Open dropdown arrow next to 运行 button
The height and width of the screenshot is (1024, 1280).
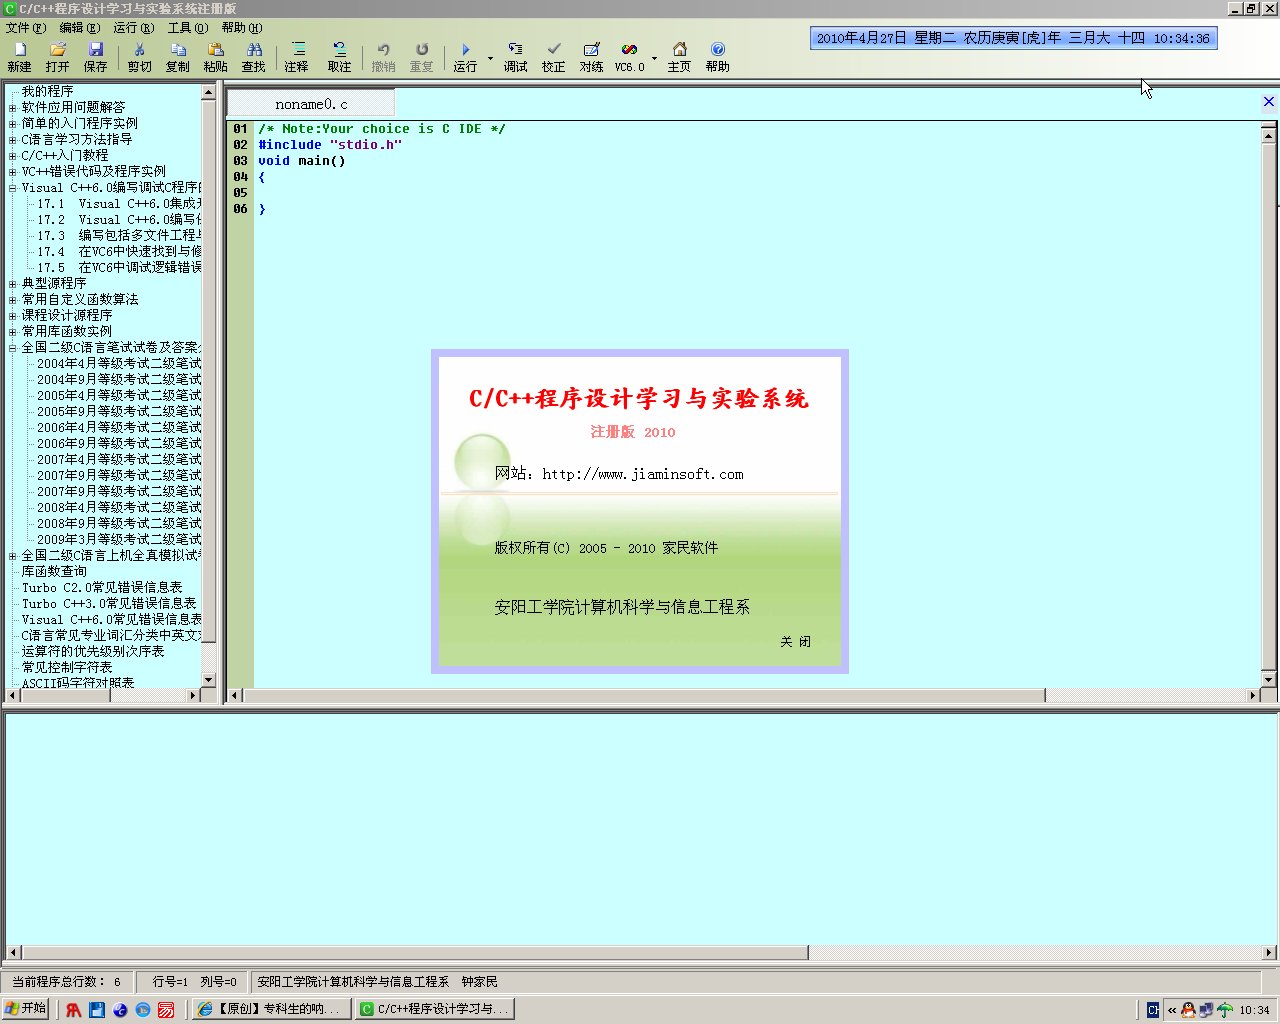(490, 58)
